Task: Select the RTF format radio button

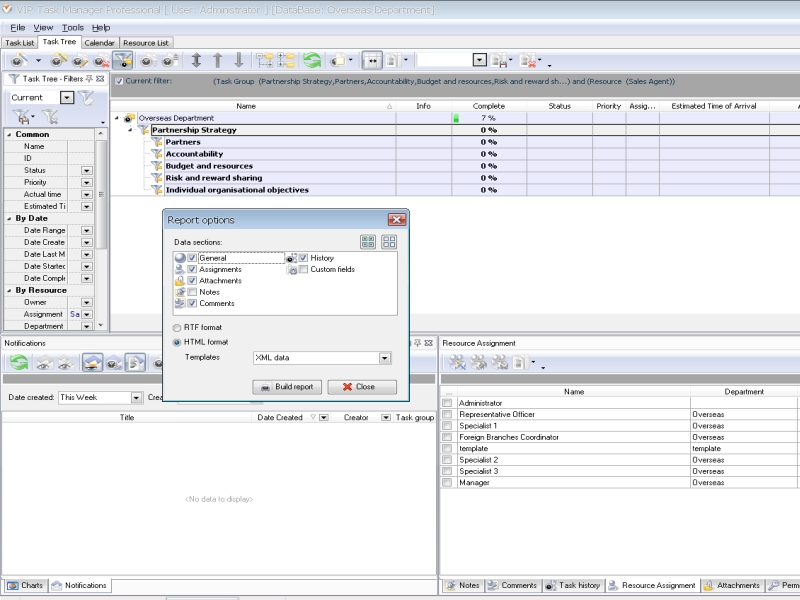Action: (177, 327)
